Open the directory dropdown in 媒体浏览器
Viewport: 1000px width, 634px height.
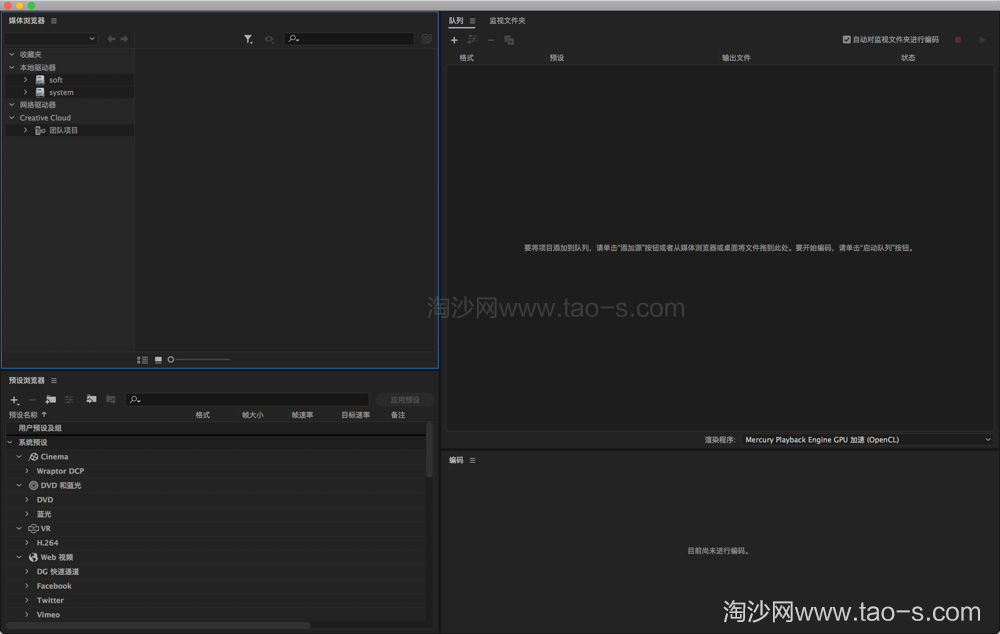[x=50, y=38]
